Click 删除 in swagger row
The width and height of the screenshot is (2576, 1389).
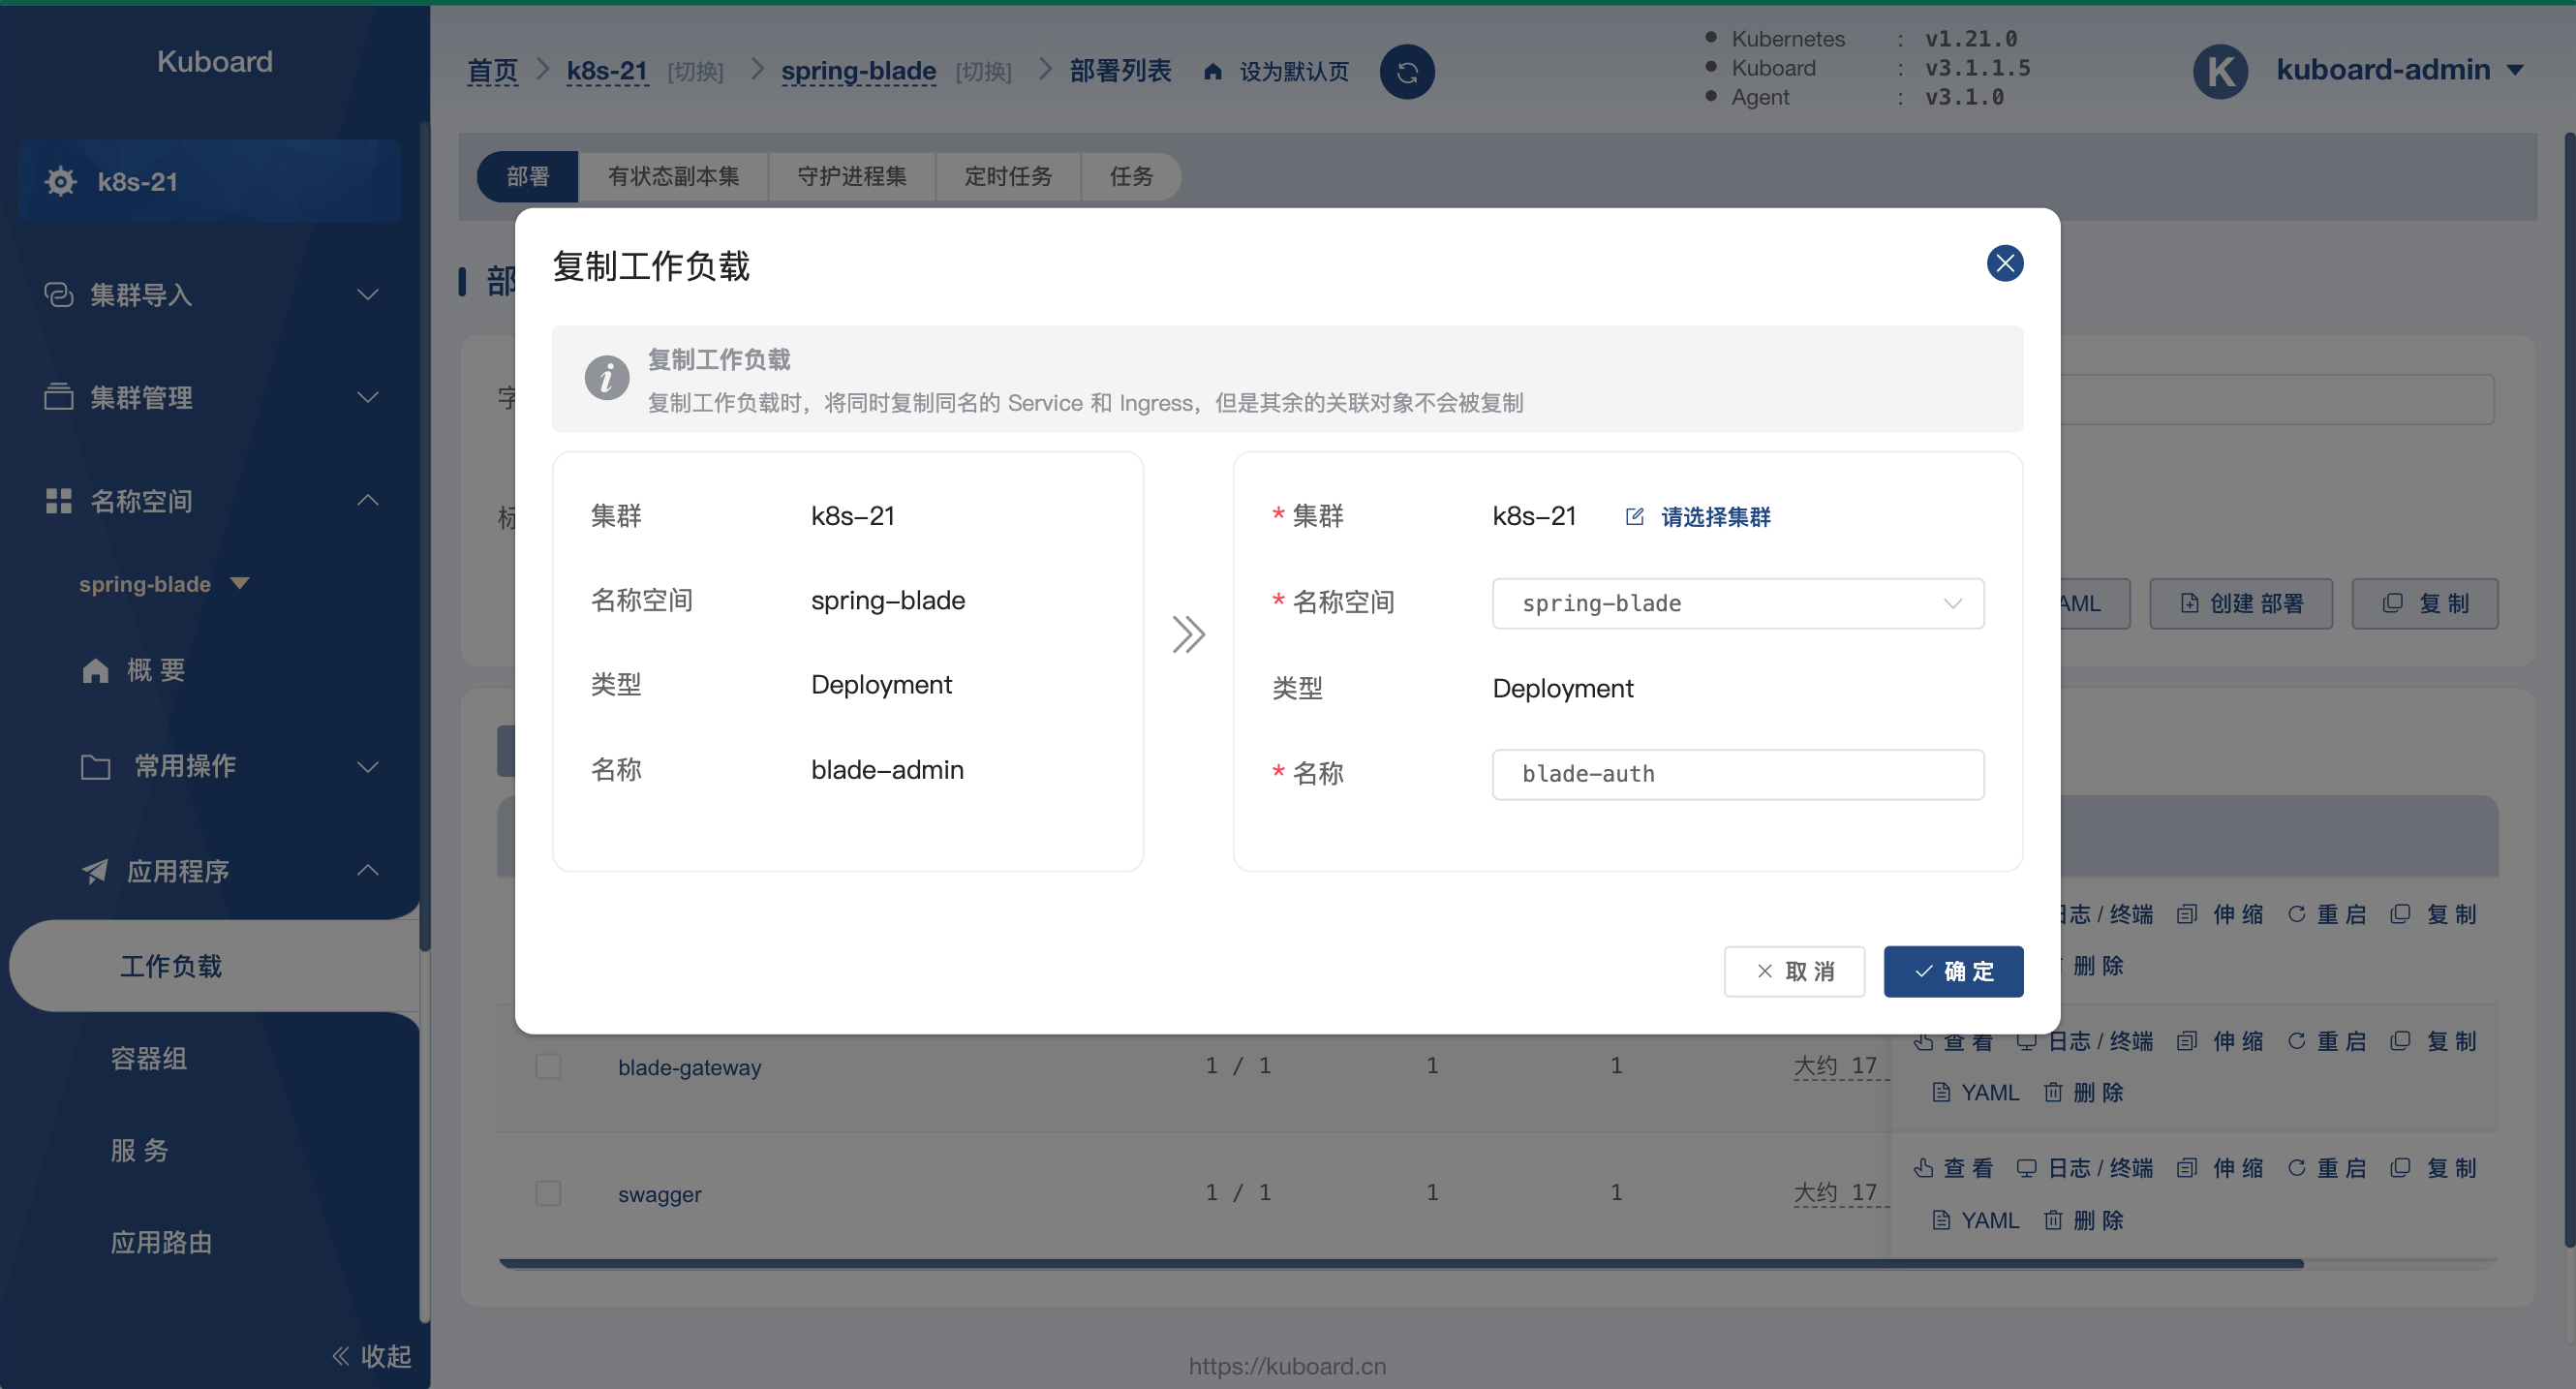[2083, 1220]
